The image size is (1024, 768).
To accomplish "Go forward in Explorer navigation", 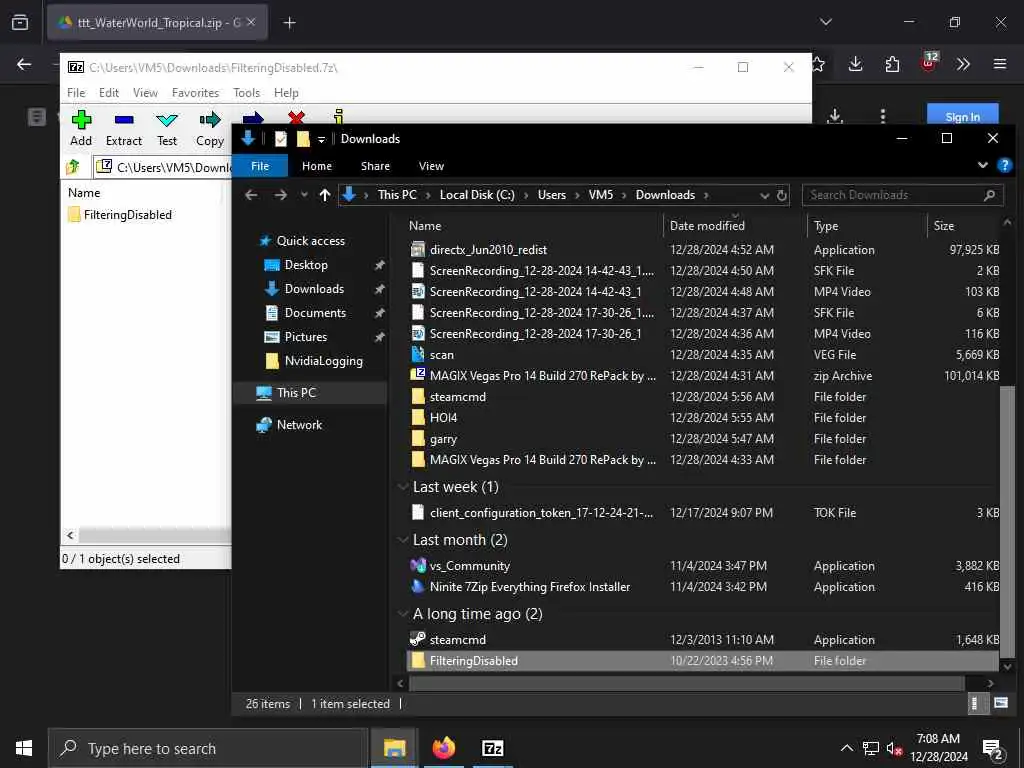I will pos(280,195).
